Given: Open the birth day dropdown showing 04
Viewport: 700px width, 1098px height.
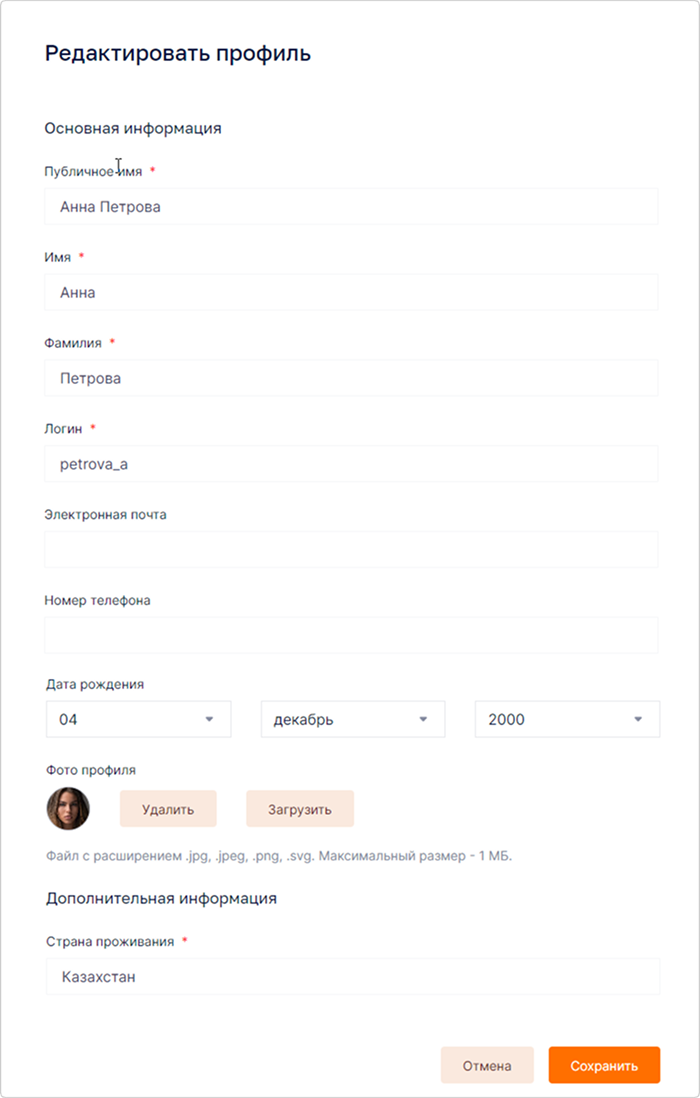Looking at the screenshot, I should [x=139, y=719].
